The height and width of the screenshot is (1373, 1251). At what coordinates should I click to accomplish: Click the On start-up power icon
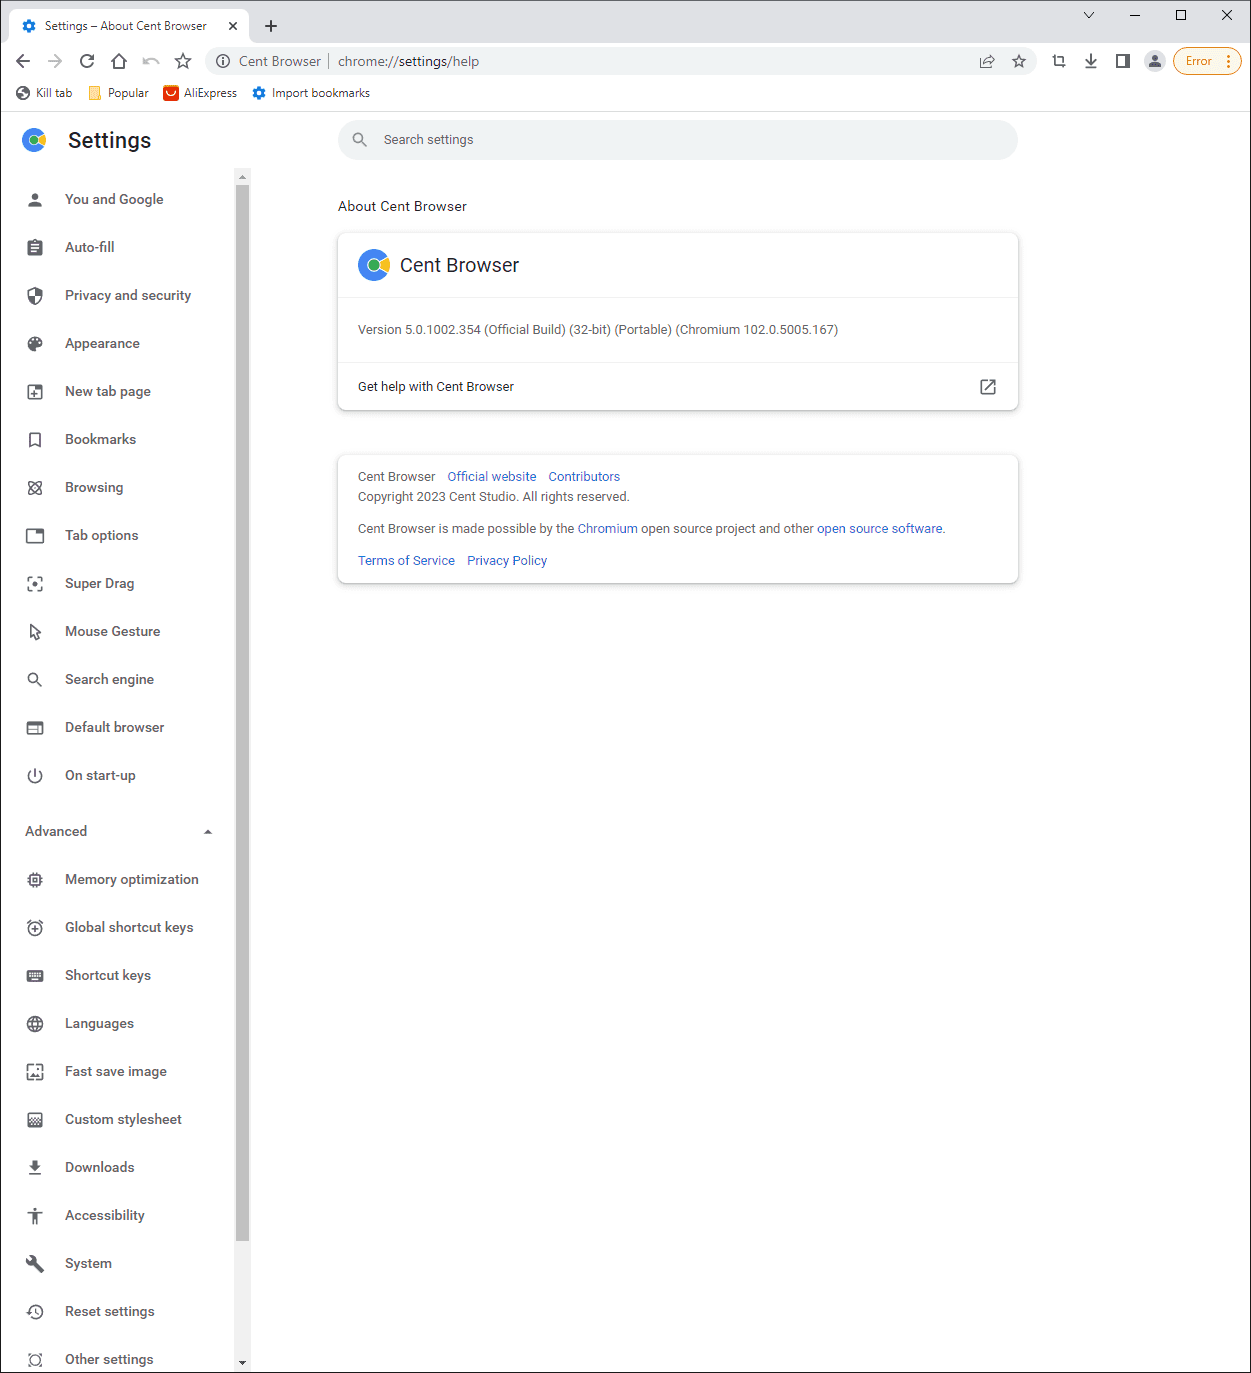click(x=35, y=776)
